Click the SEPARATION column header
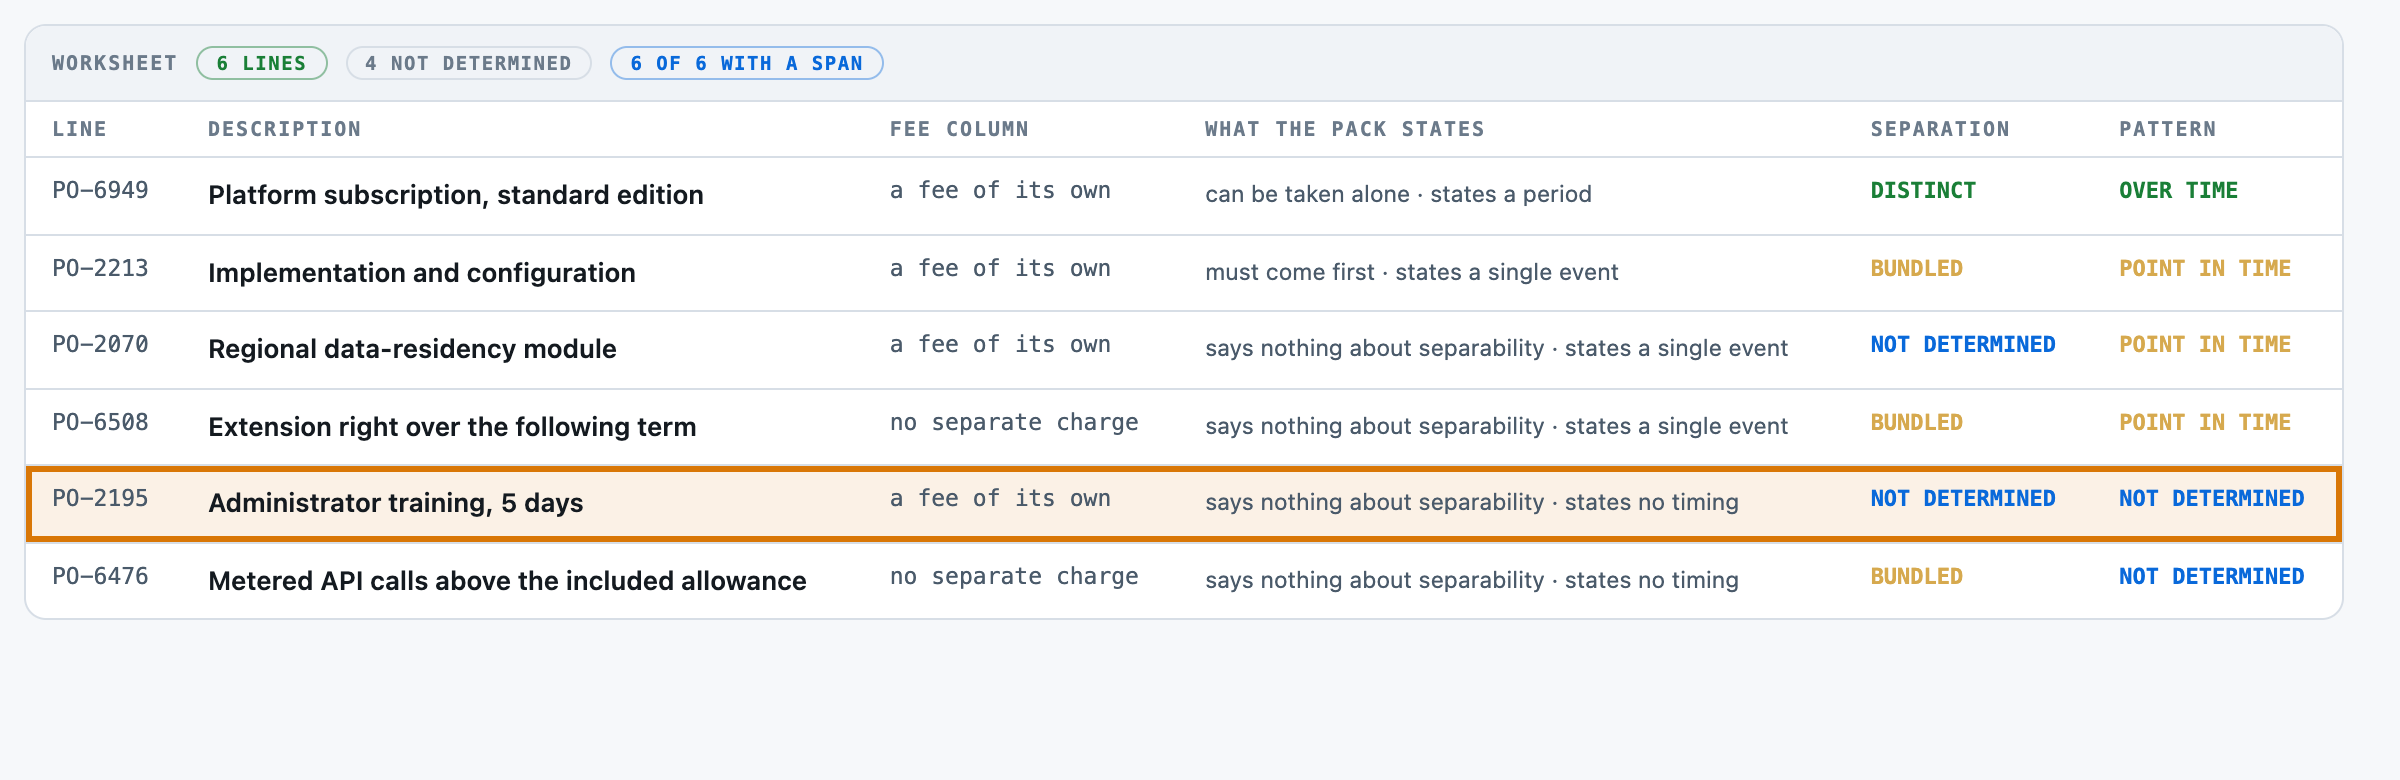The image size is (2400, 780). 1940,129
